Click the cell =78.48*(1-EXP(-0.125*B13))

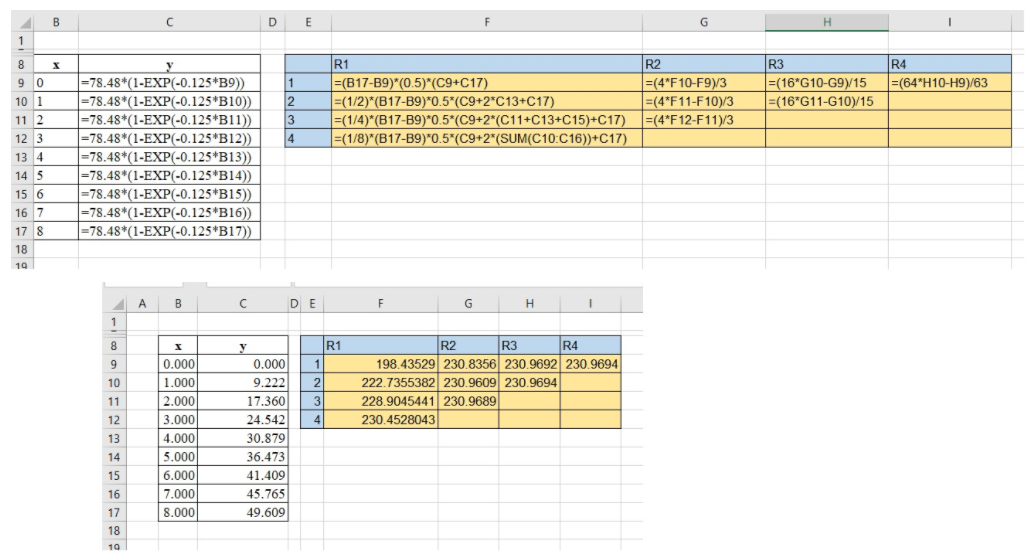click(167, 157)
